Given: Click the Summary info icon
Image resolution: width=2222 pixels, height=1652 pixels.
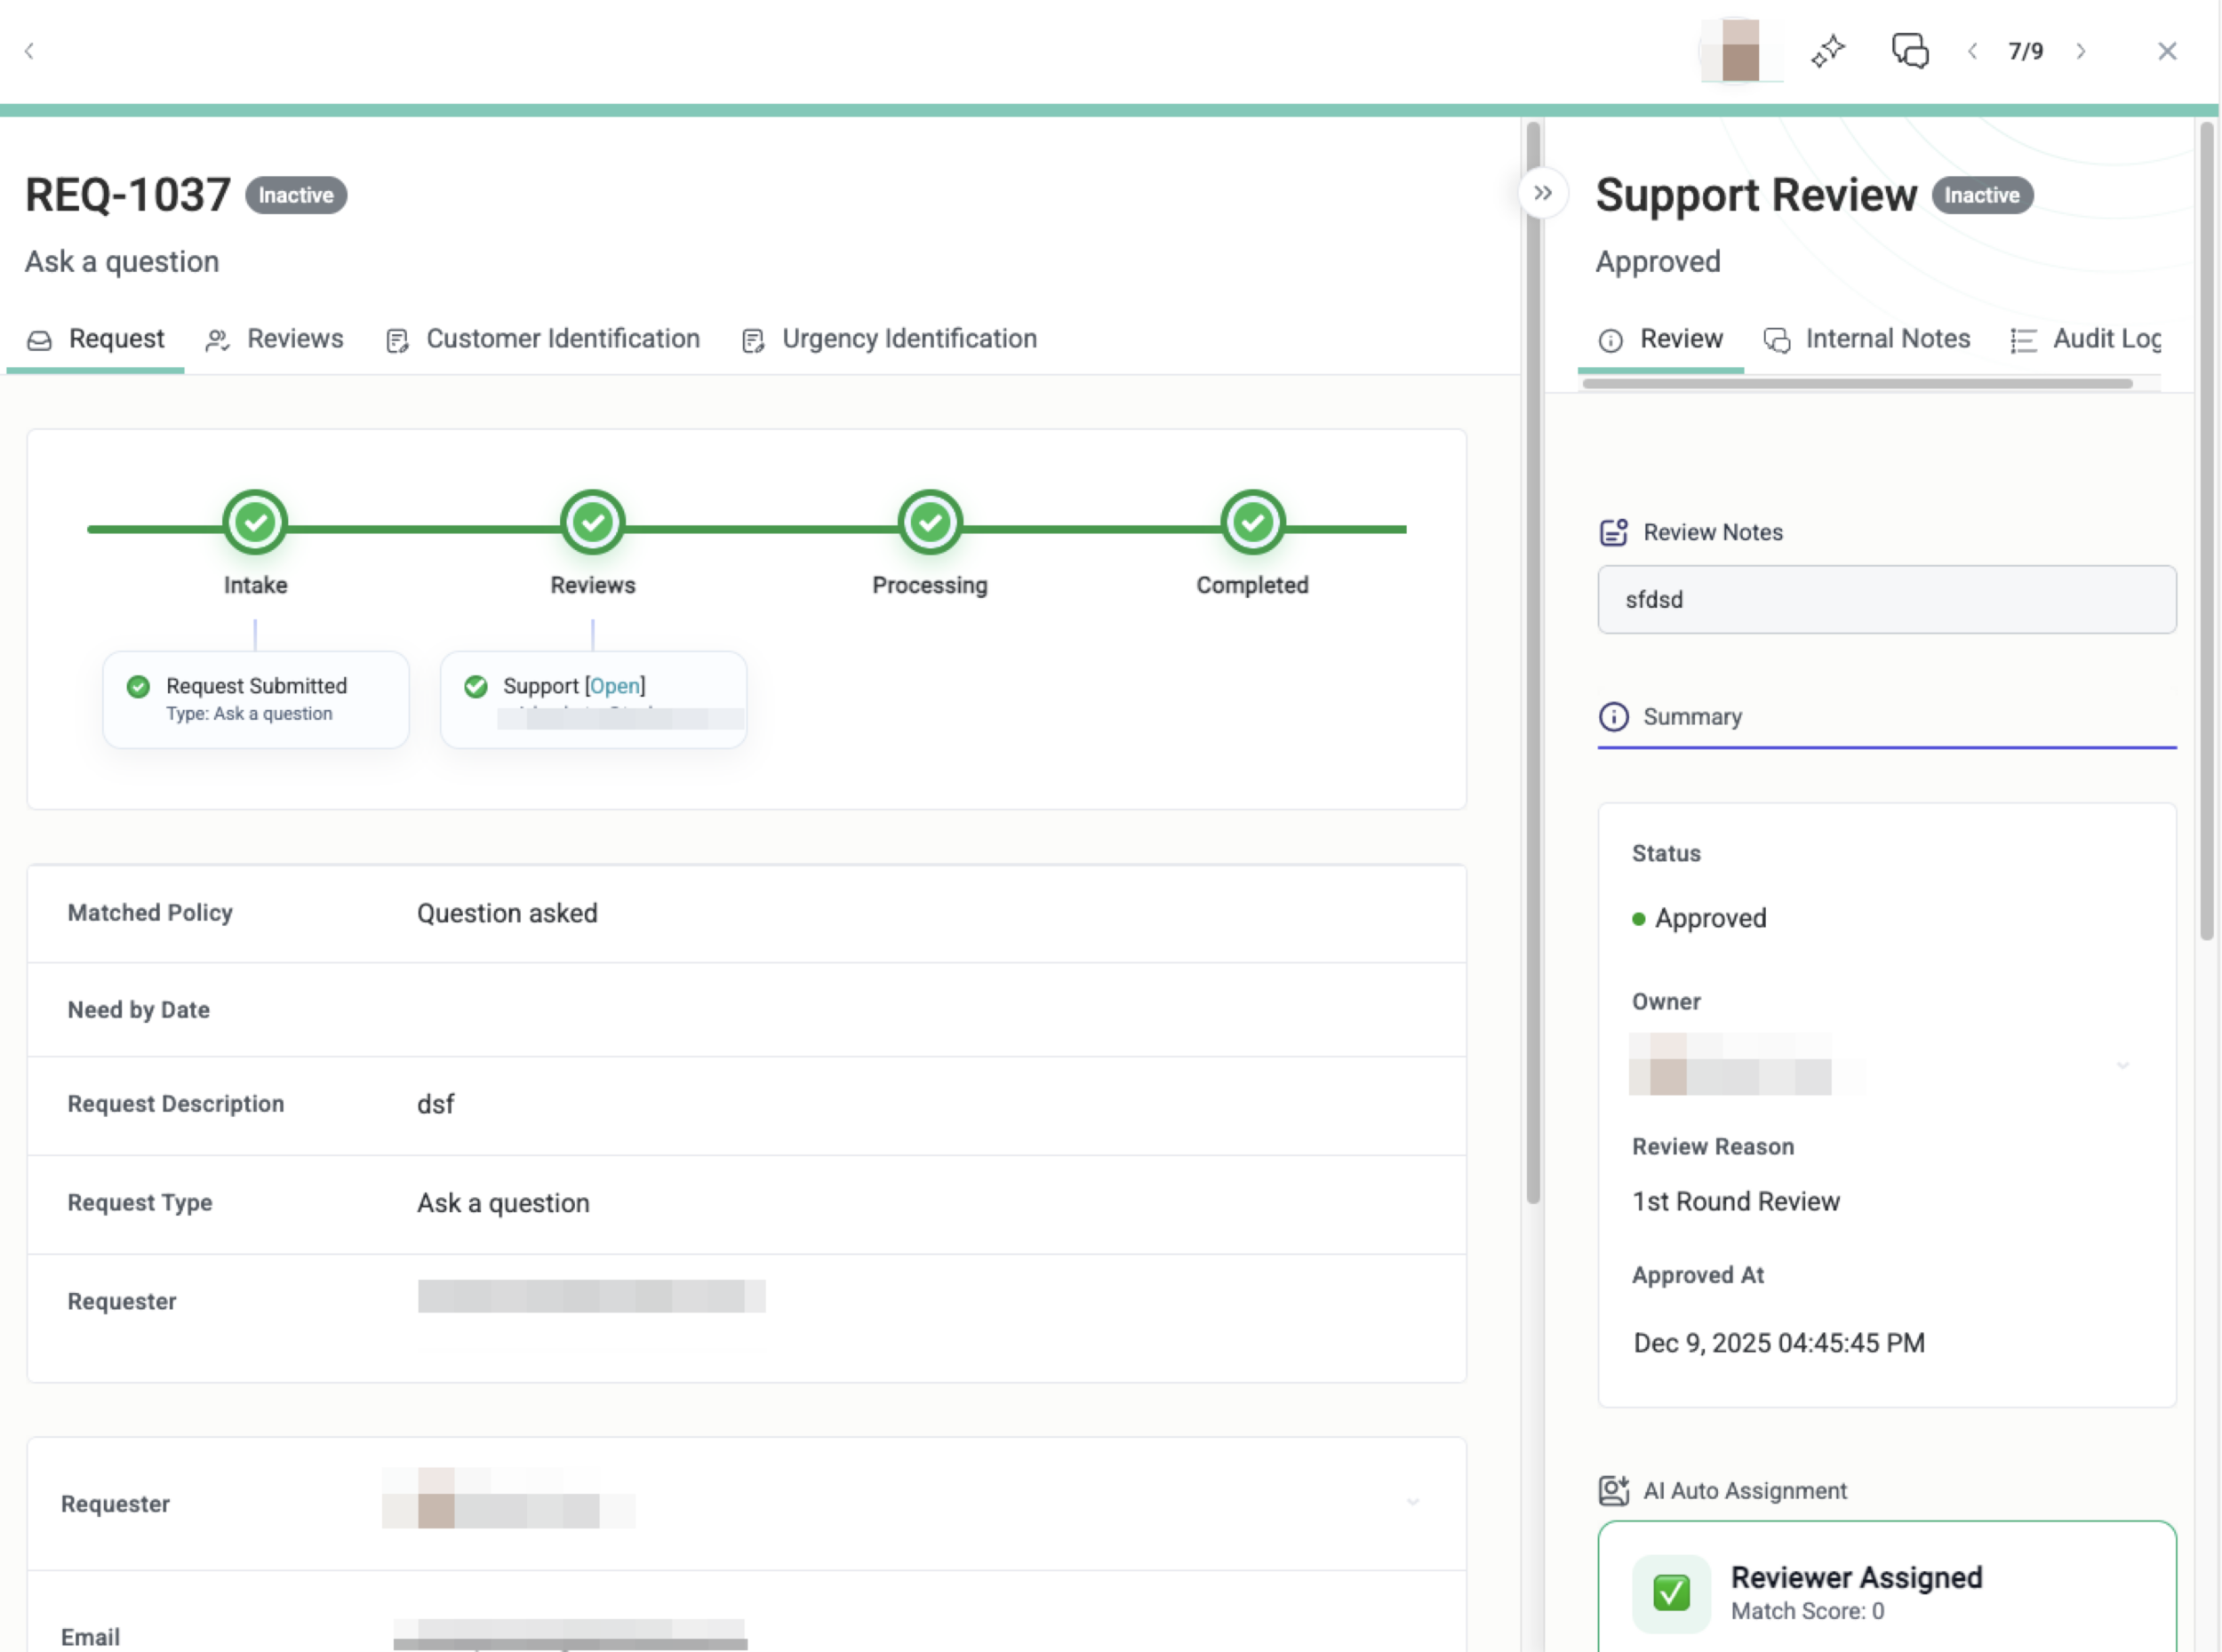Looking at the screenshot, I should (1613, 717).
